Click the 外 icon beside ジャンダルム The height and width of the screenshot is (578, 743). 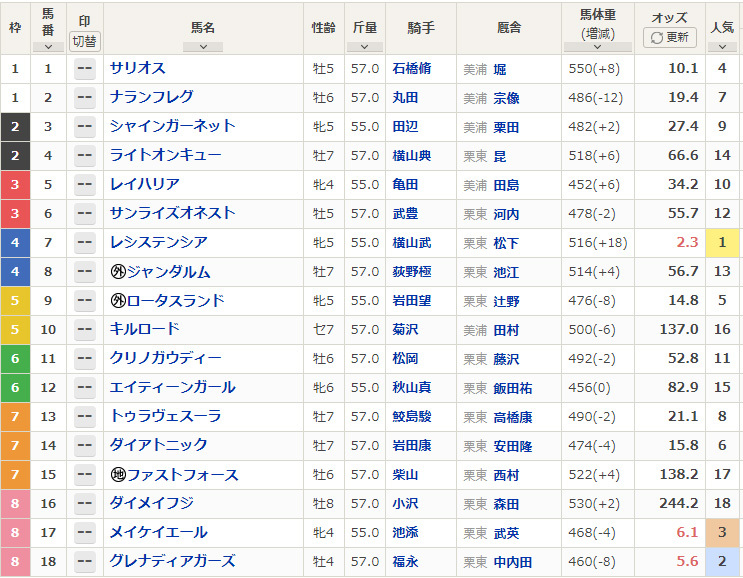[117, 272]
